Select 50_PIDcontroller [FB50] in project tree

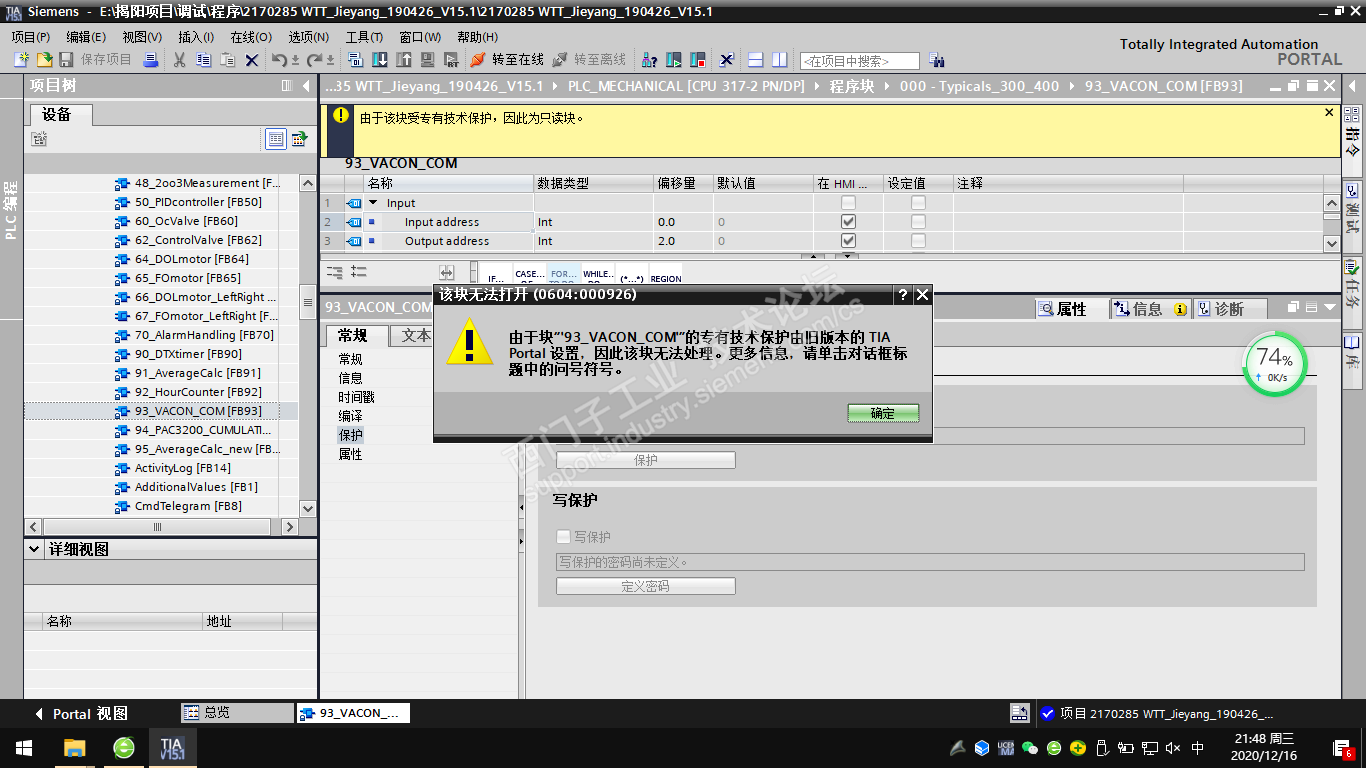(x=198, y=202)
